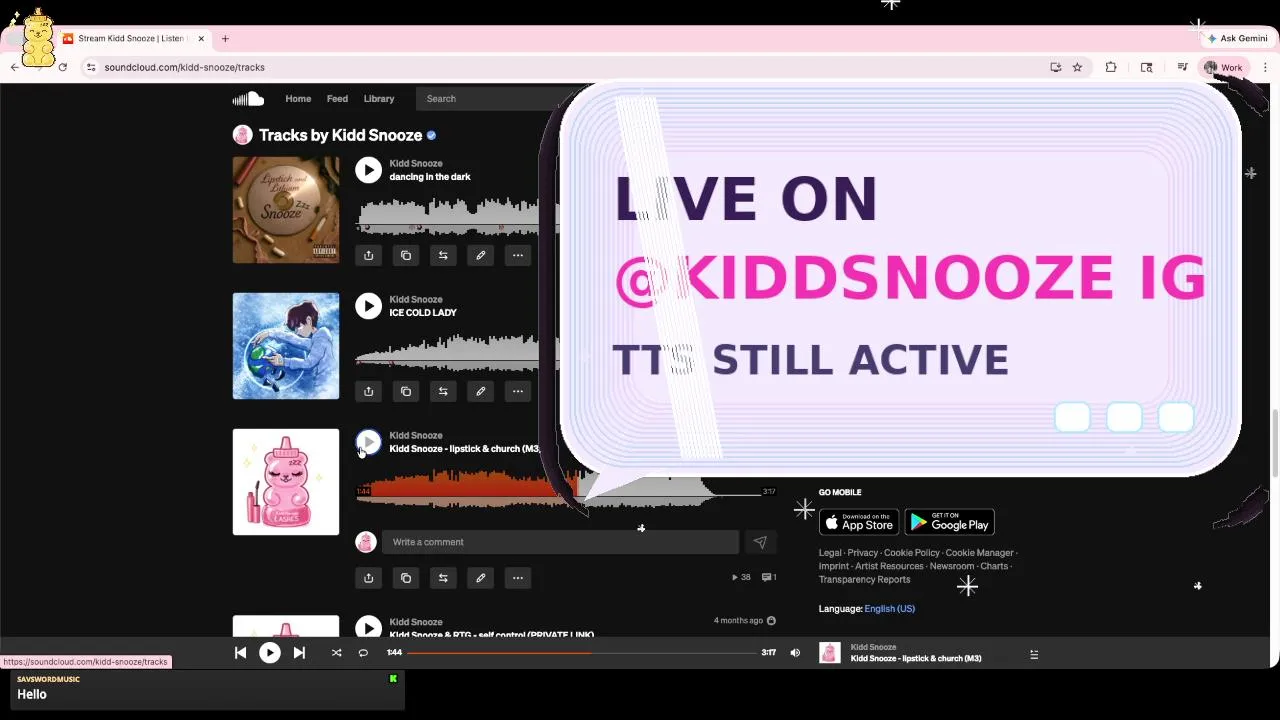
Task: Share the lipstick & church track
Action: tap(368, 577)
